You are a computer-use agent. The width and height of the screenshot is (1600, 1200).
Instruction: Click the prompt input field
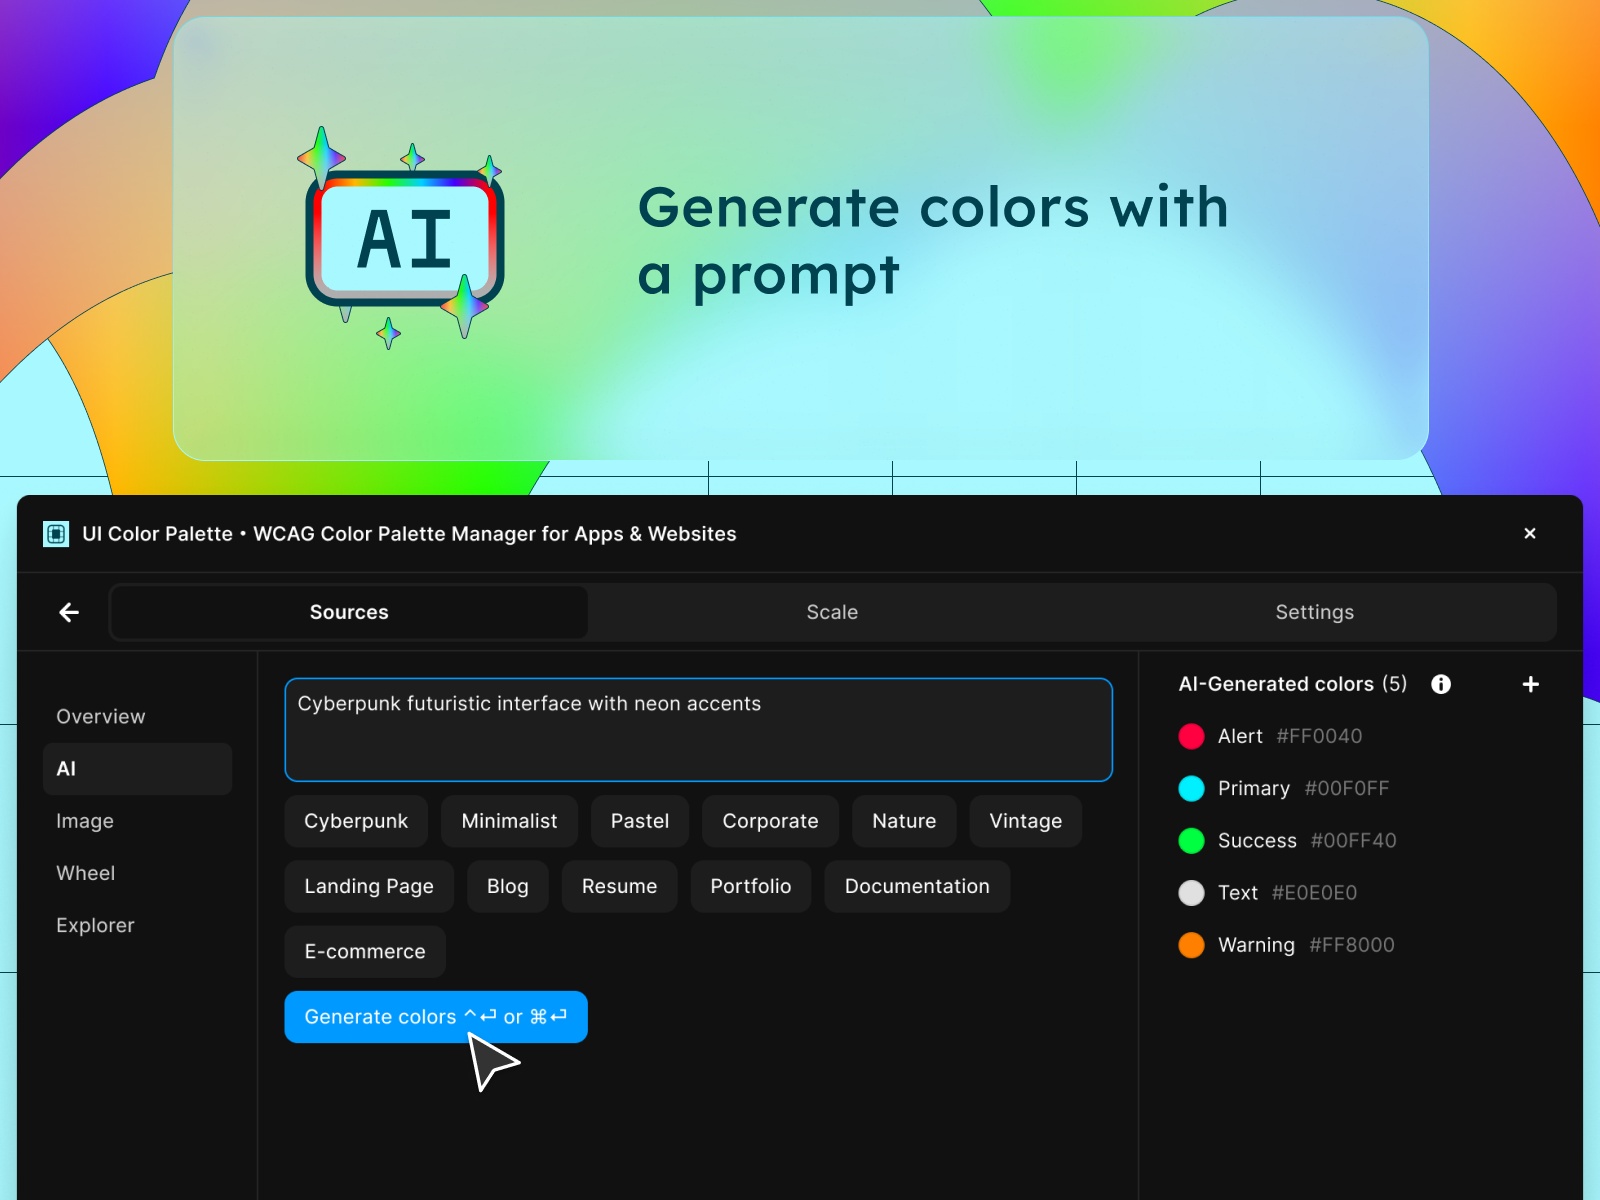698,730
